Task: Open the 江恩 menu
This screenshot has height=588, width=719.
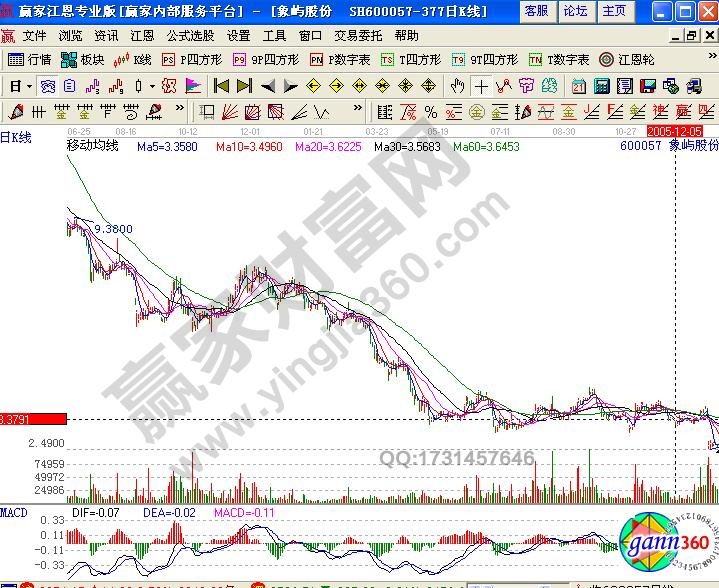Action: pos(142,35)
